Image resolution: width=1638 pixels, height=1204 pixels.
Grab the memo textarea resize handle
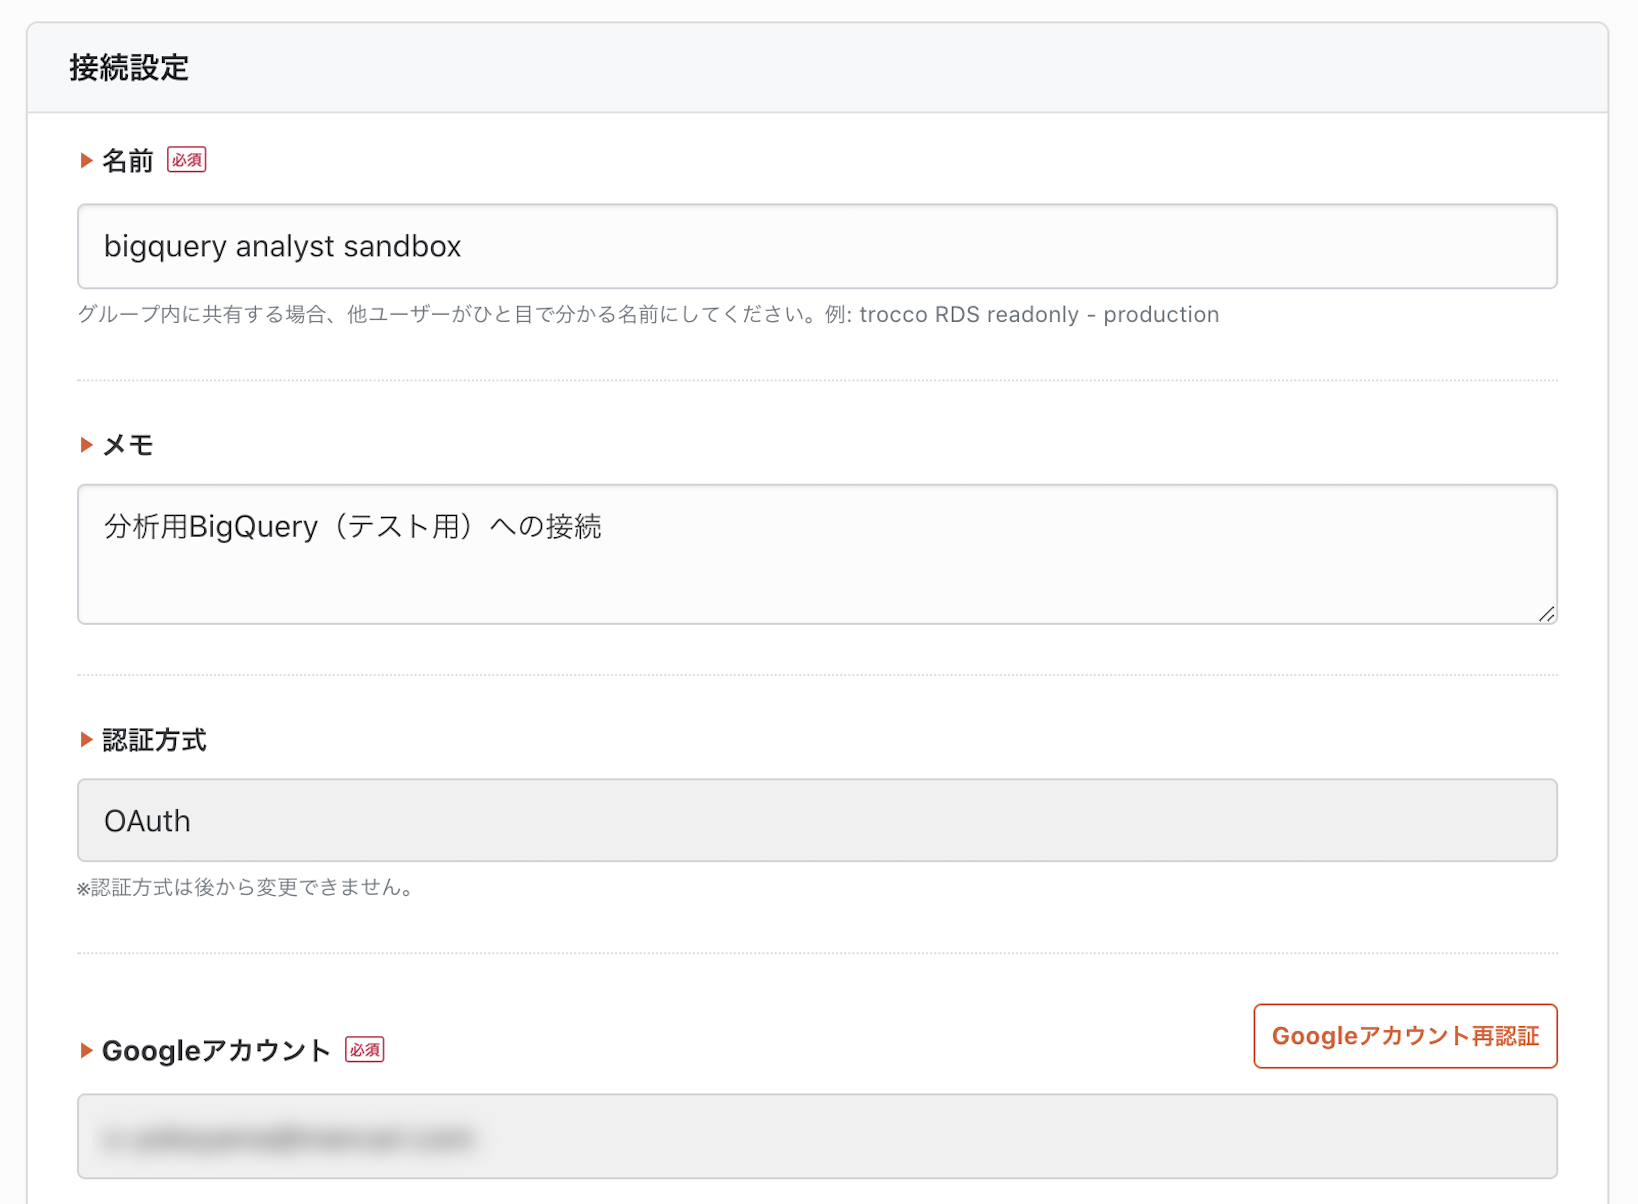pos(1546,614)
